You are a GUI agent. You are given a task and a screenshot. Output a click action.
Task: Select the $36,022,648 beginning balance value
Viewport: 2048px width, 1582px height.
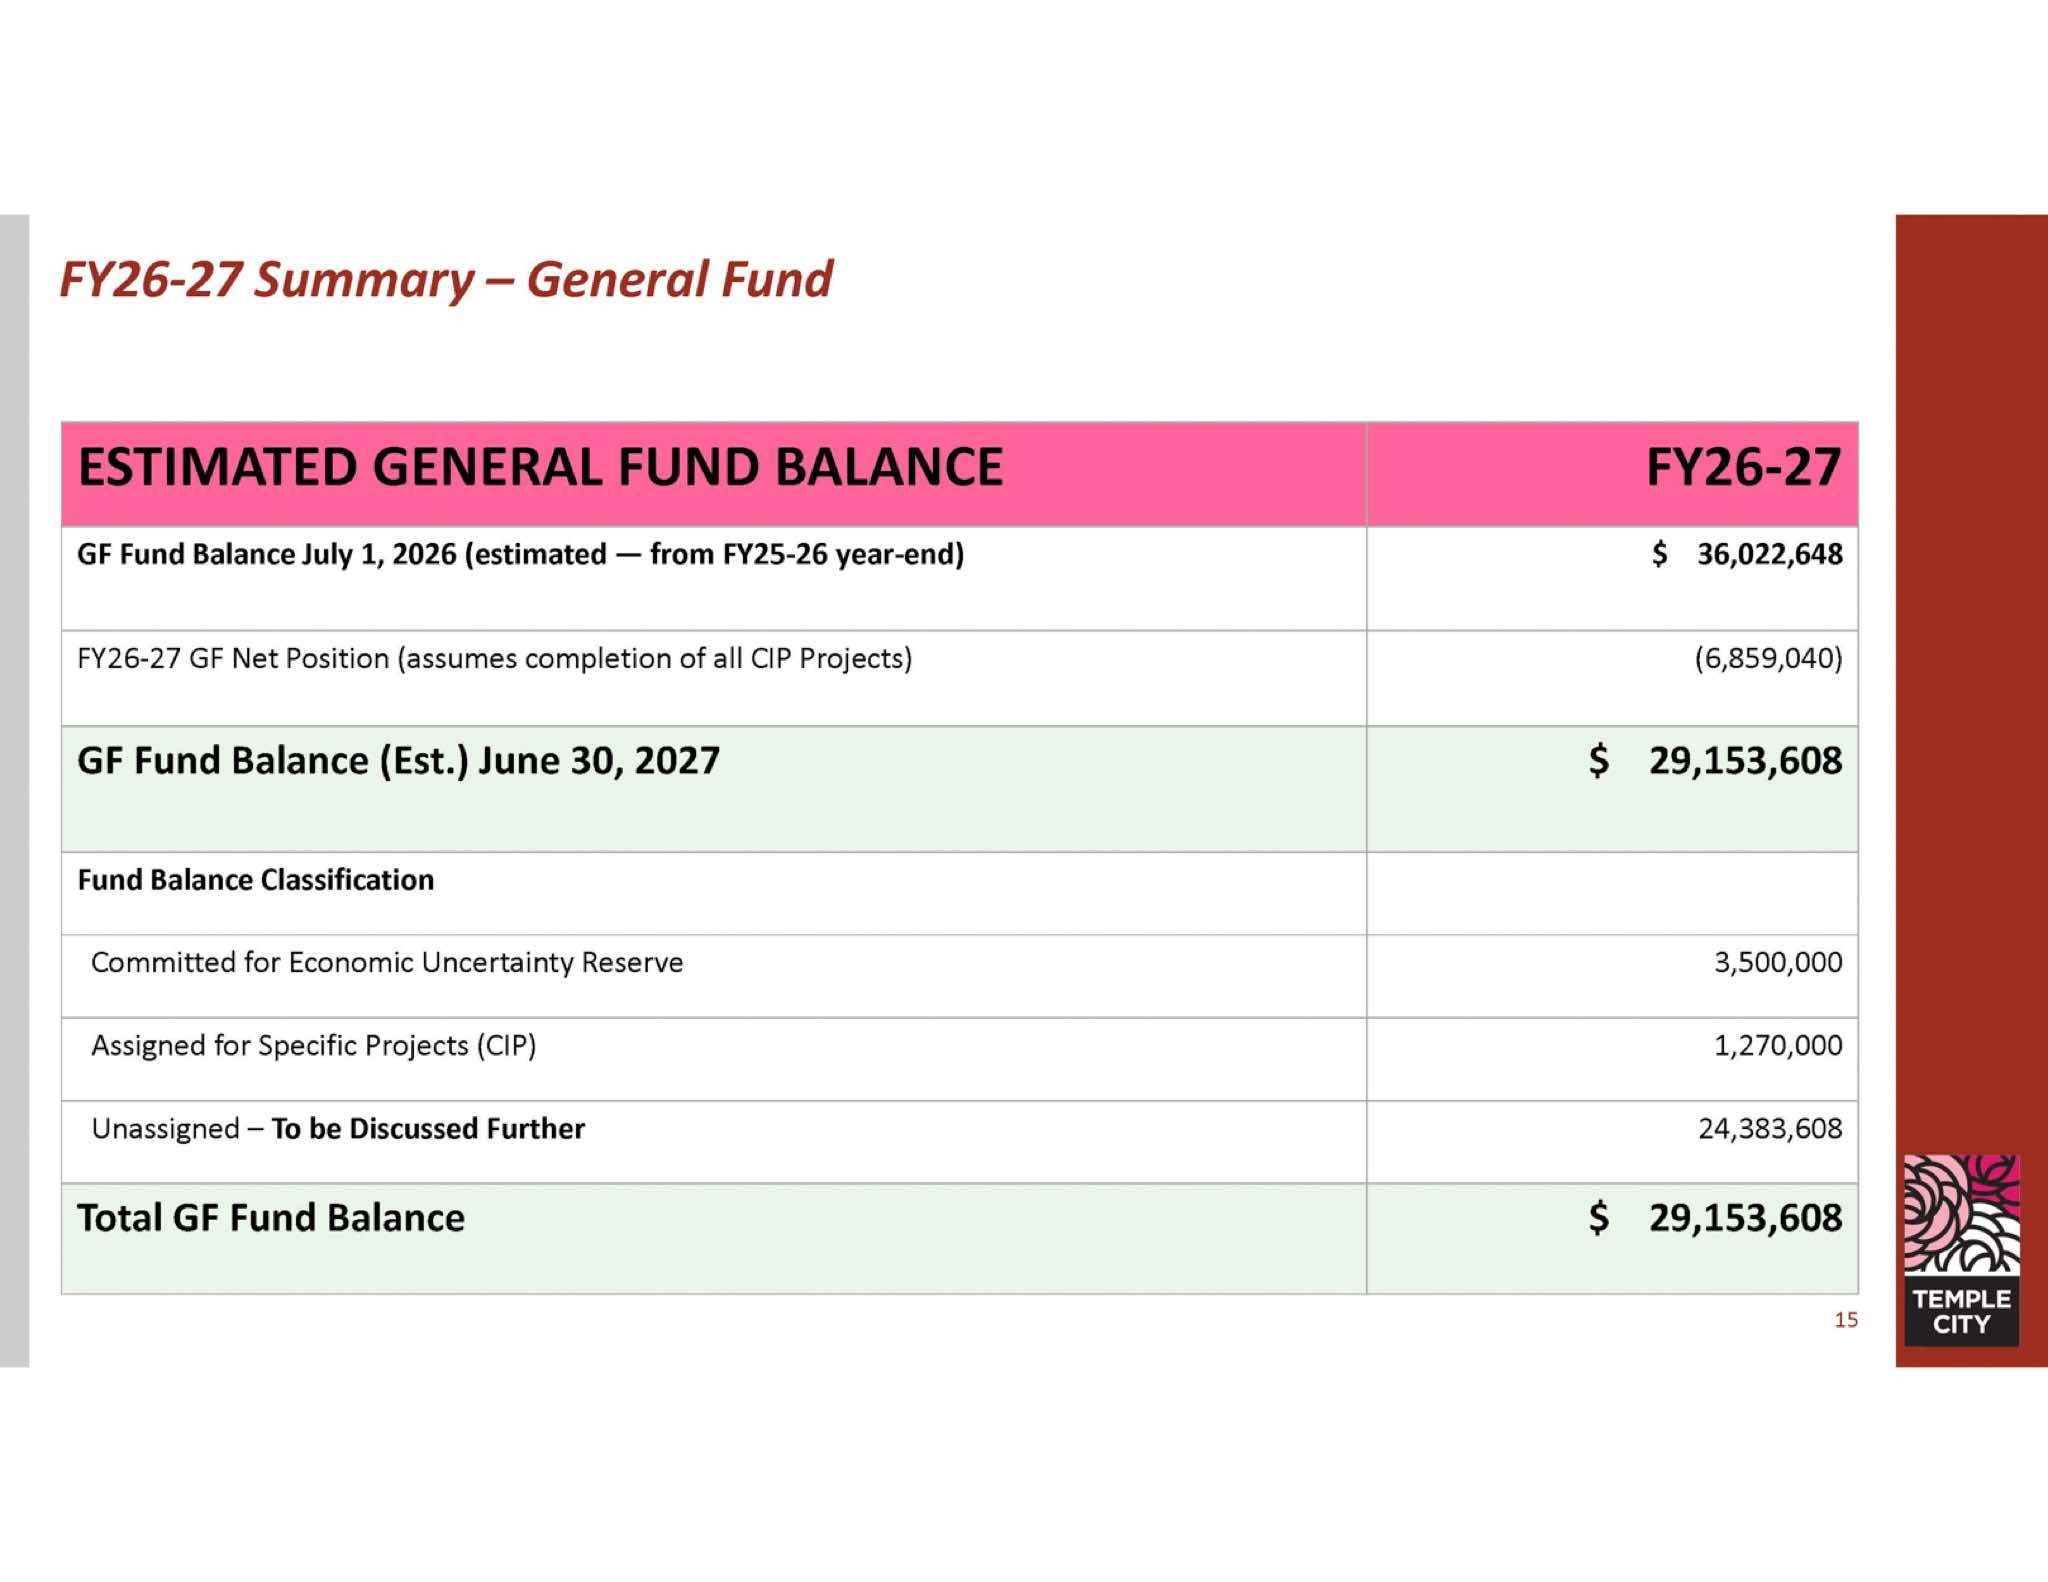tap(1747, 554)
